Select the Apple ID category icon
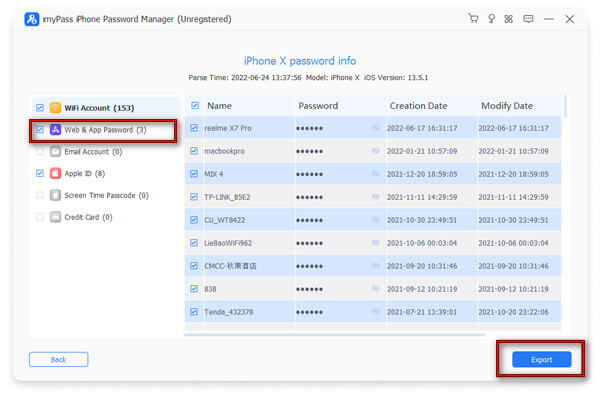 [55, 173]
